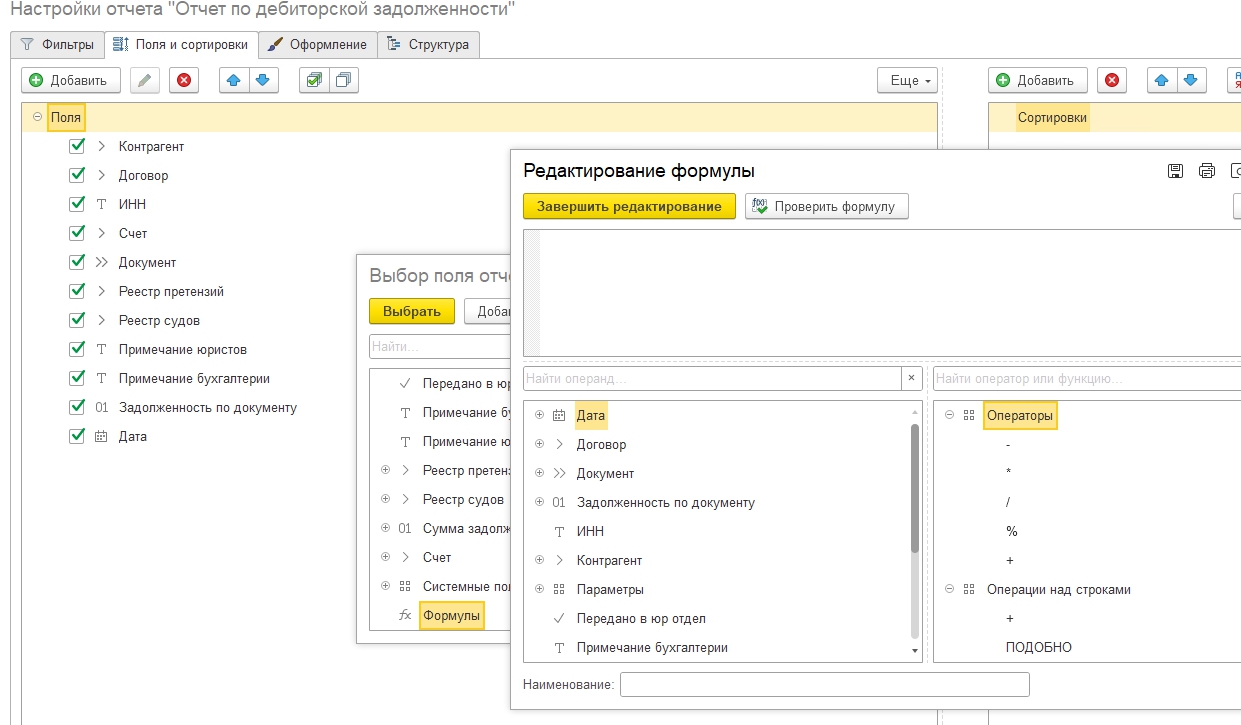Move field up with blue arrow in fields toolbar
Viewport: 1241px width, 725px height.
pyautogui.click(x=234, y=81)
